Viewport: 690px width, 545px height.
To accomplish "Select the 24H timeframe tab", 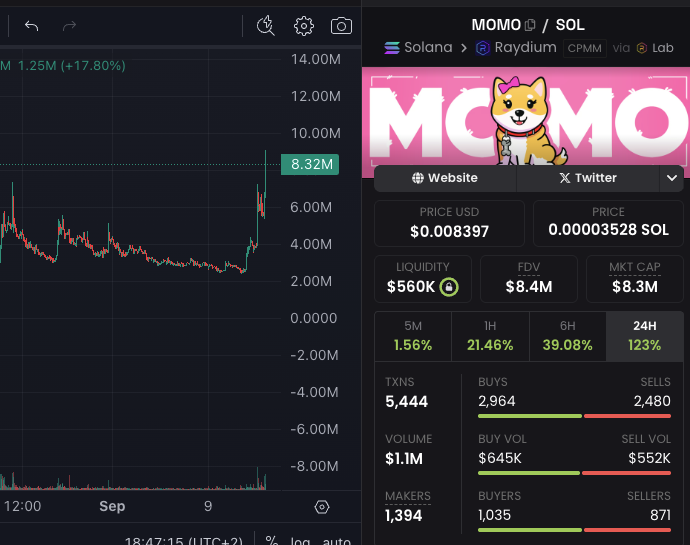I will (645, 336).
